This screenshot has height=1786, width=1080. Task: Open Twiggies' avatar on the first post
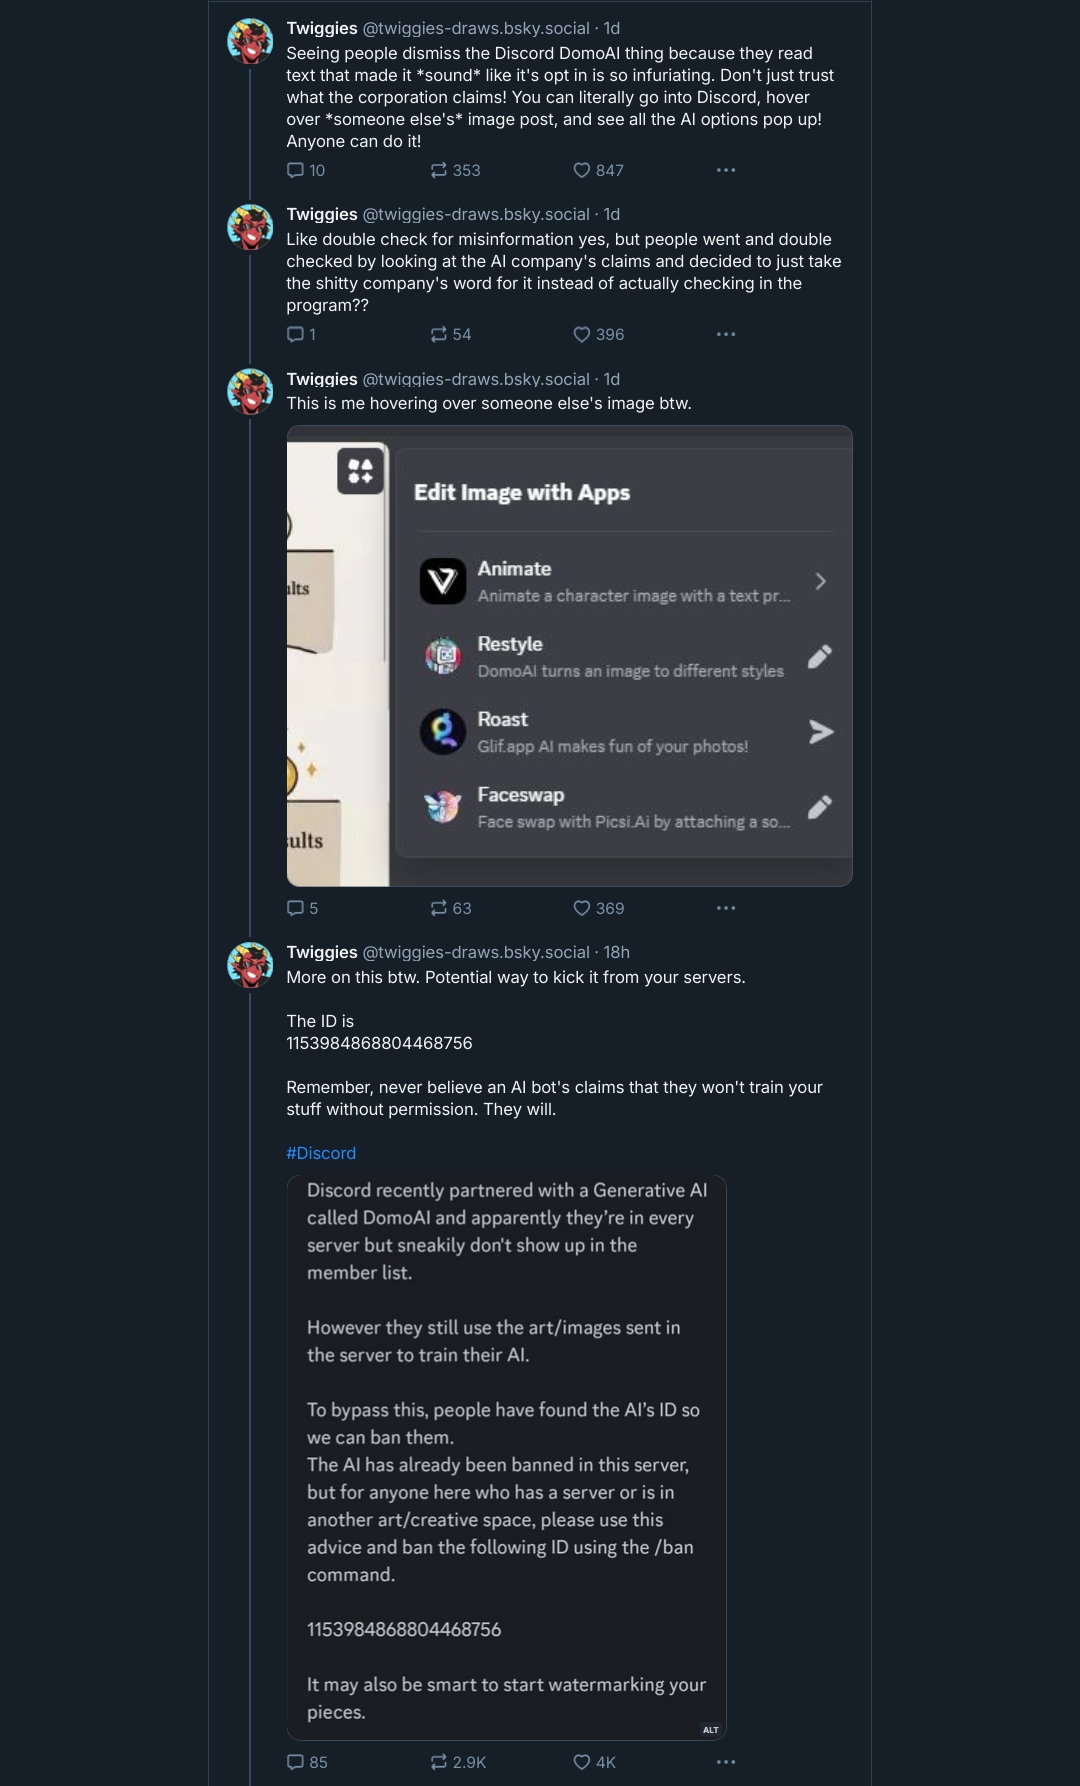(x=250, y=41)
